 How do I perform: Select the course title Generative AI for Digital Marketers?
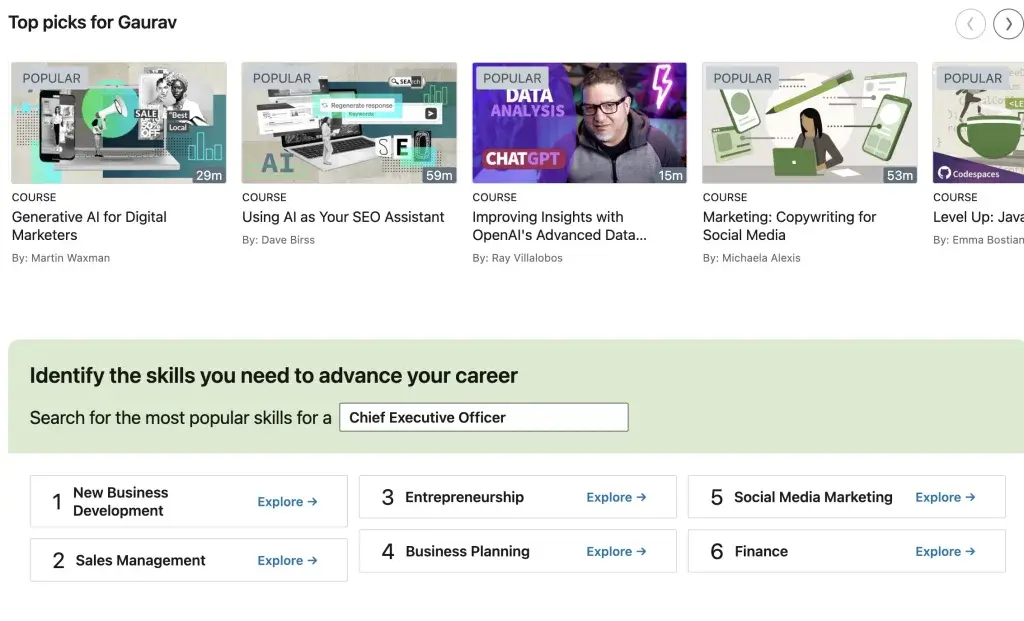coord(90,226)
